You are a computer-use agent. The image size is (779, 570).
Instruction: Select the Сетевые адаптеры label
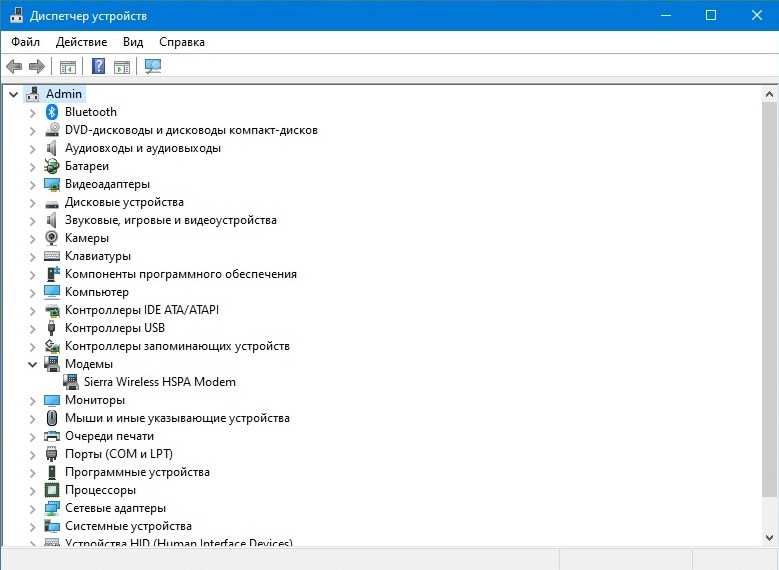115,508
